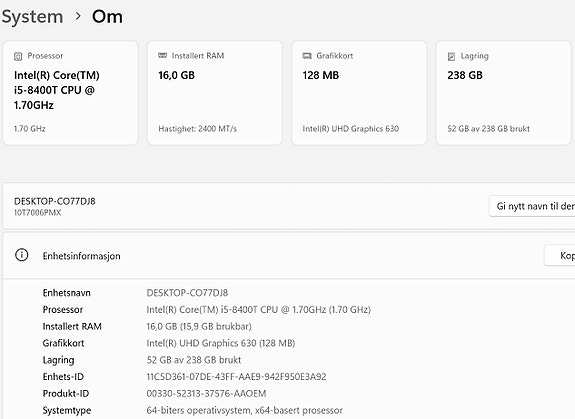Click the Om page title
Viewport: 575px width, 419px height.
tap(107, 17)
